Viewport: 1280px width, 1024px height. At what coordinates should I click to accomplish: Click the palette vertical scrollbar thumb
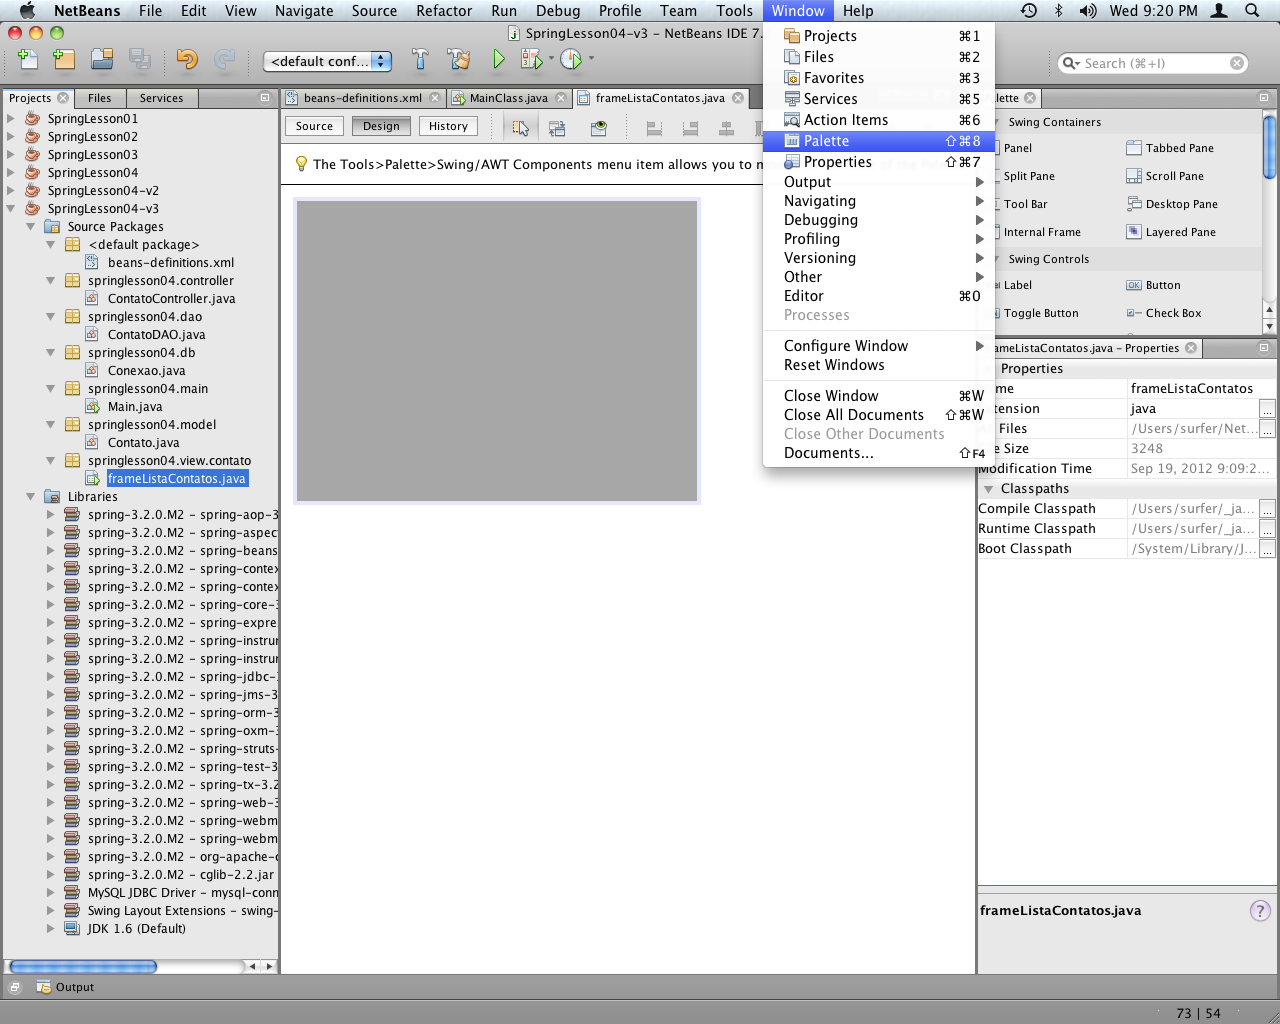tap(1269, 147)
